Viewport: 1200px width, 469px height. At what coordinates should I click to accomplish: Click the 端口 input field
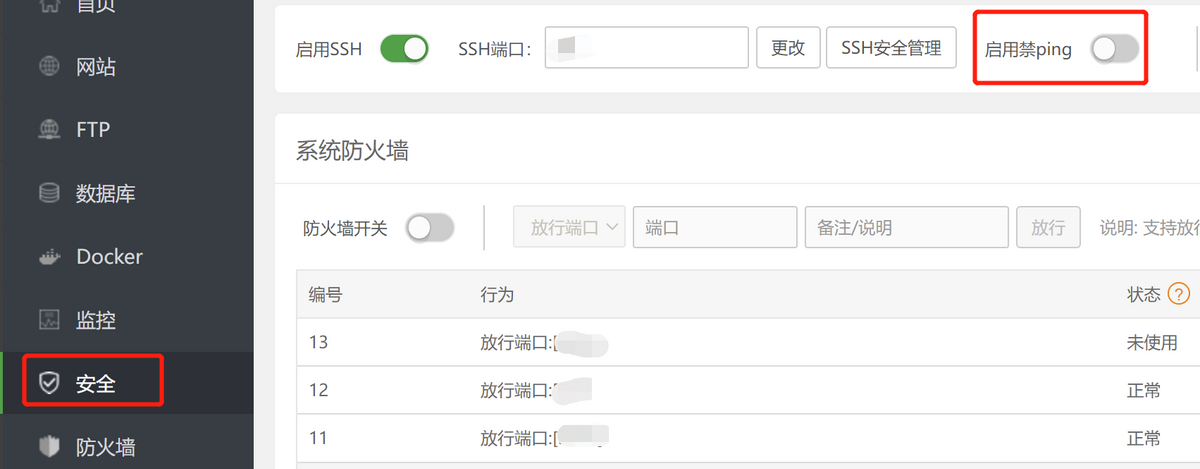[715, 228]
